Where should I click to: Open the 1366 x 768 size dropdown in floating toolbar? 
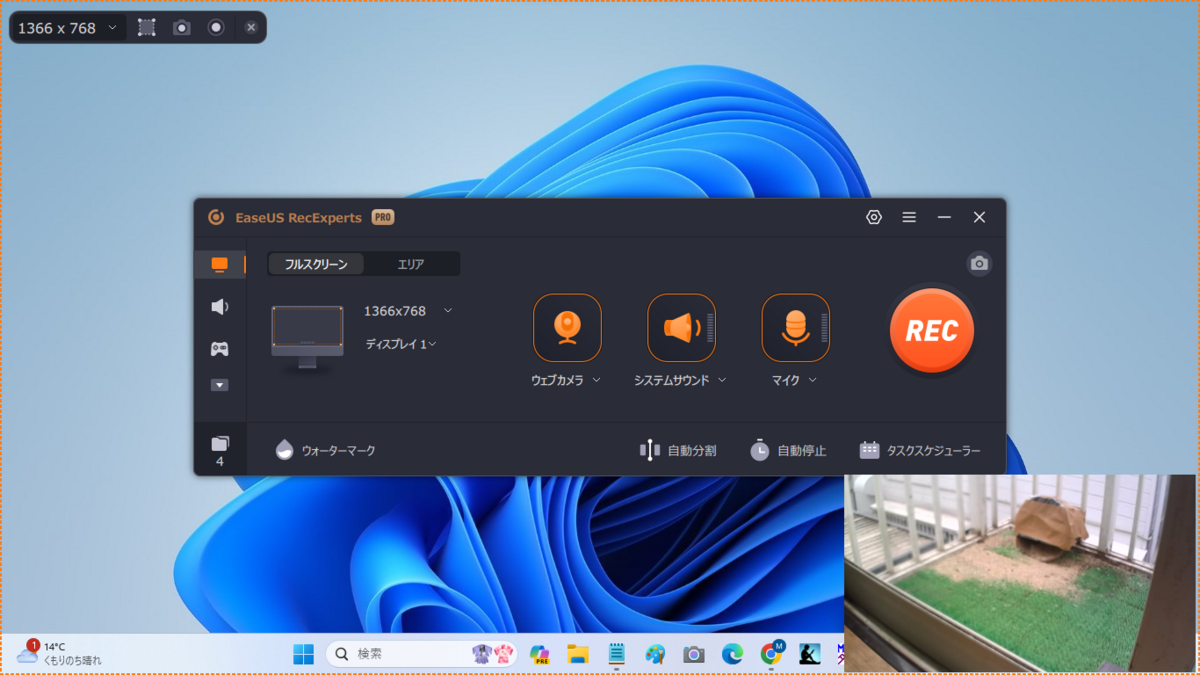tap(67, 28)
